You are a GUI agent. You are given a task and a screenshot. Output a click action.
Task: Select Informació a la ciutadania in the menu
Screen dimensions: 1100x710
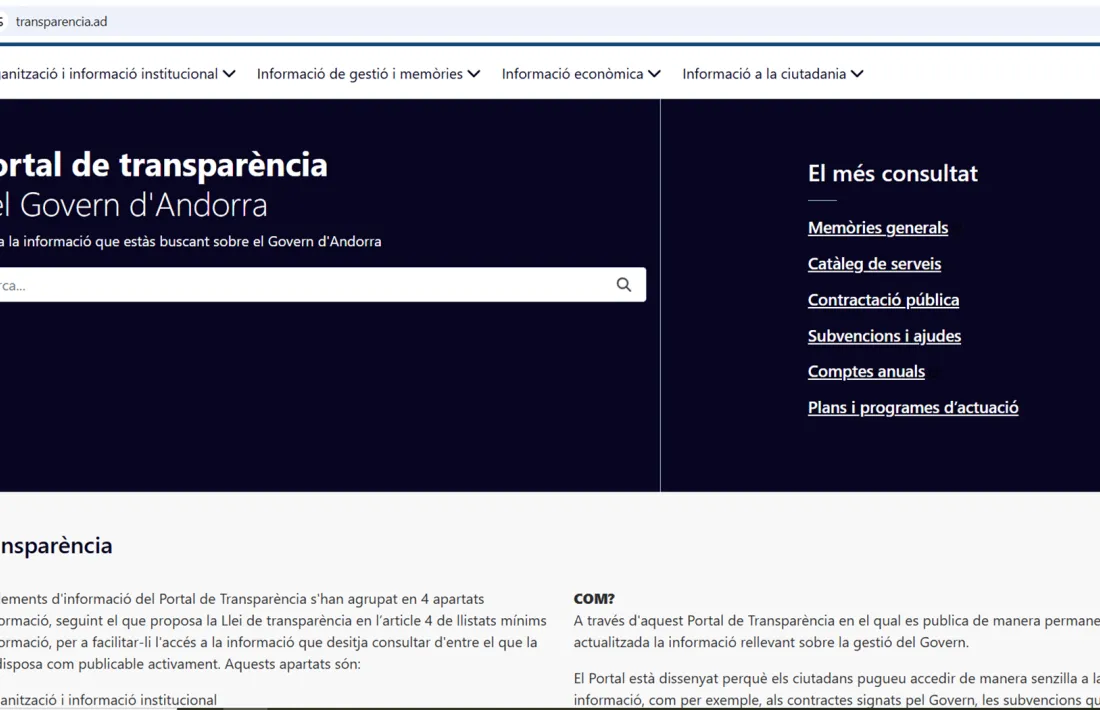[x=765, y=73]
